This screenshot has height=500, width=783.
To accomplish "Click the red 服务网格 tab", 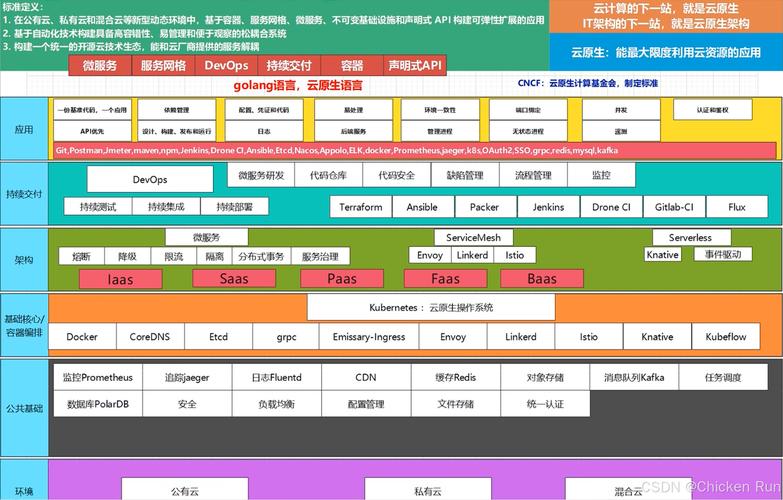I will pyautogui.click(x=163, y=65).
